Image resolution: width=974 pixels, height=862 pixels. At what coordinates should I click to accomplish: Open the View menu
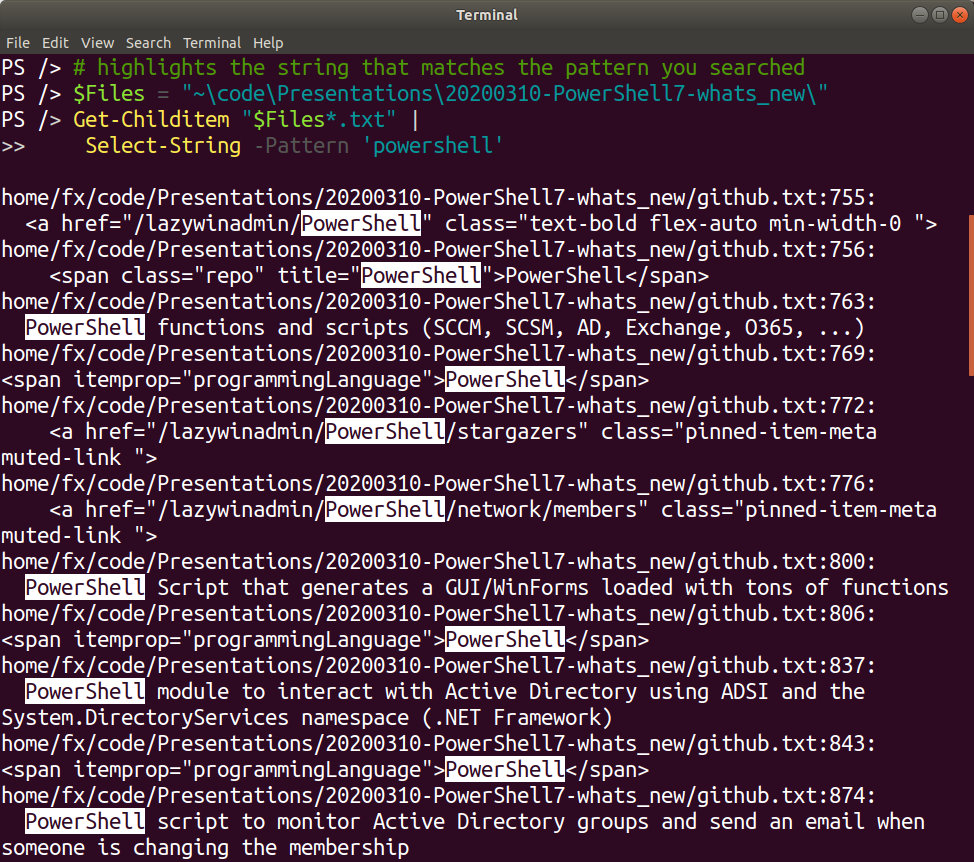(97, 43)
